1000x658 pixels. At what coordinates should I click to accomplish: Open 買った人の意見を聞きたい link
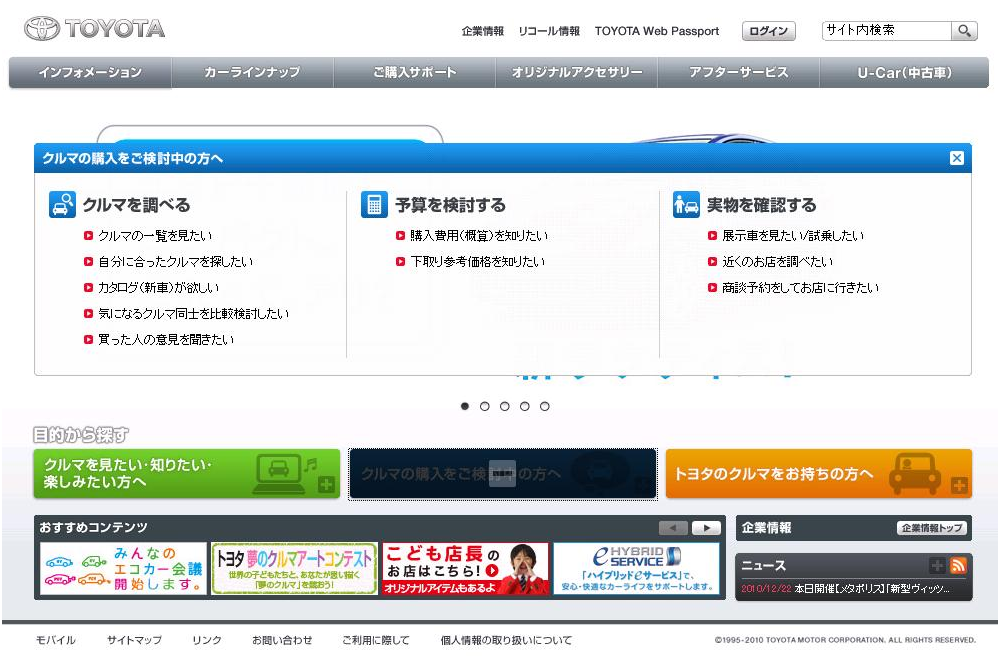(x=166, y=339)
